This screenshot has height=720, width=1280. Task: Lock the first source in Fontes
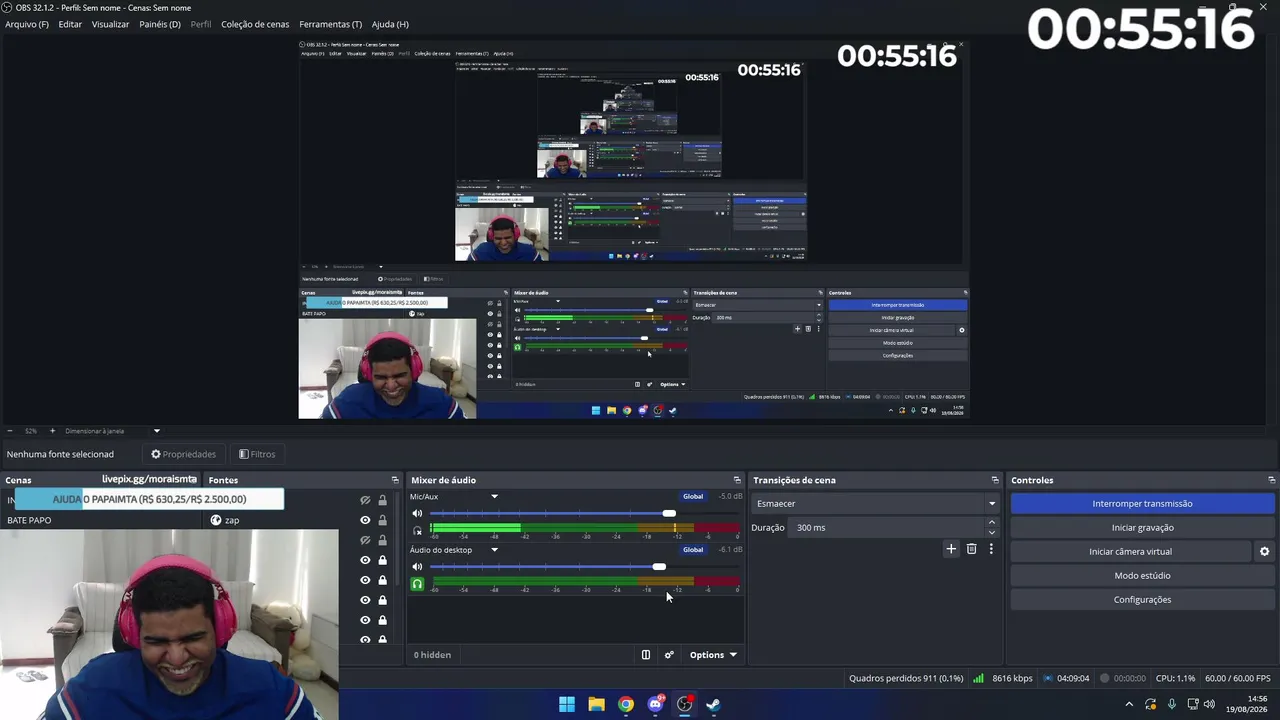382,500
